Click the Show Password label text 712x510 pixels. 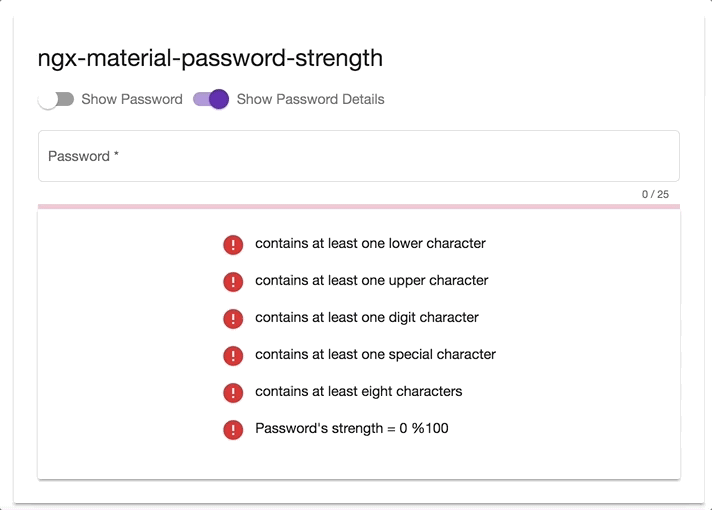click(x=132, y=99)
